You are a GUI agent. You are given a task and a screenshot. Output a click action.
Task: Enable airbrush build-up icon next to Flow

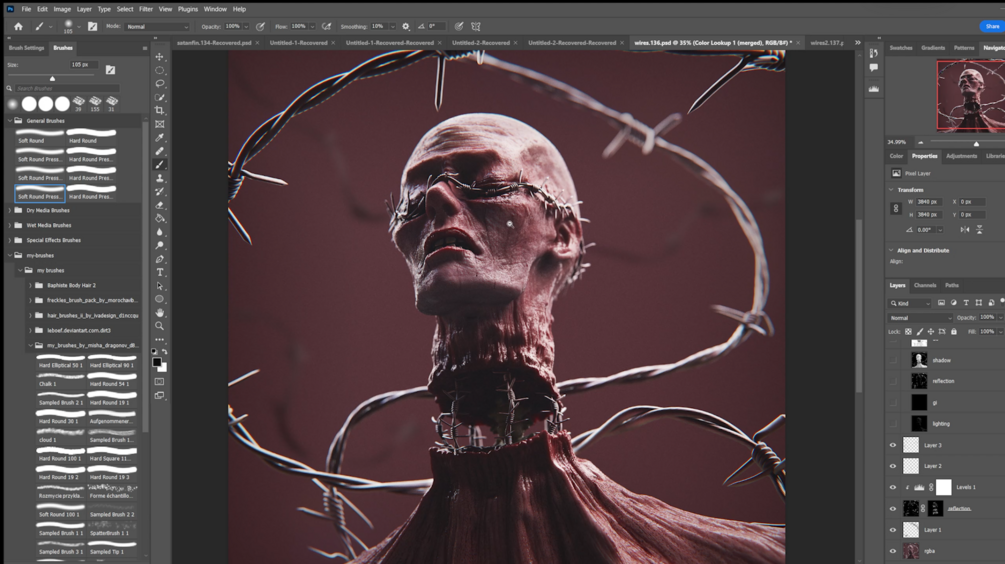pos(326,26)
